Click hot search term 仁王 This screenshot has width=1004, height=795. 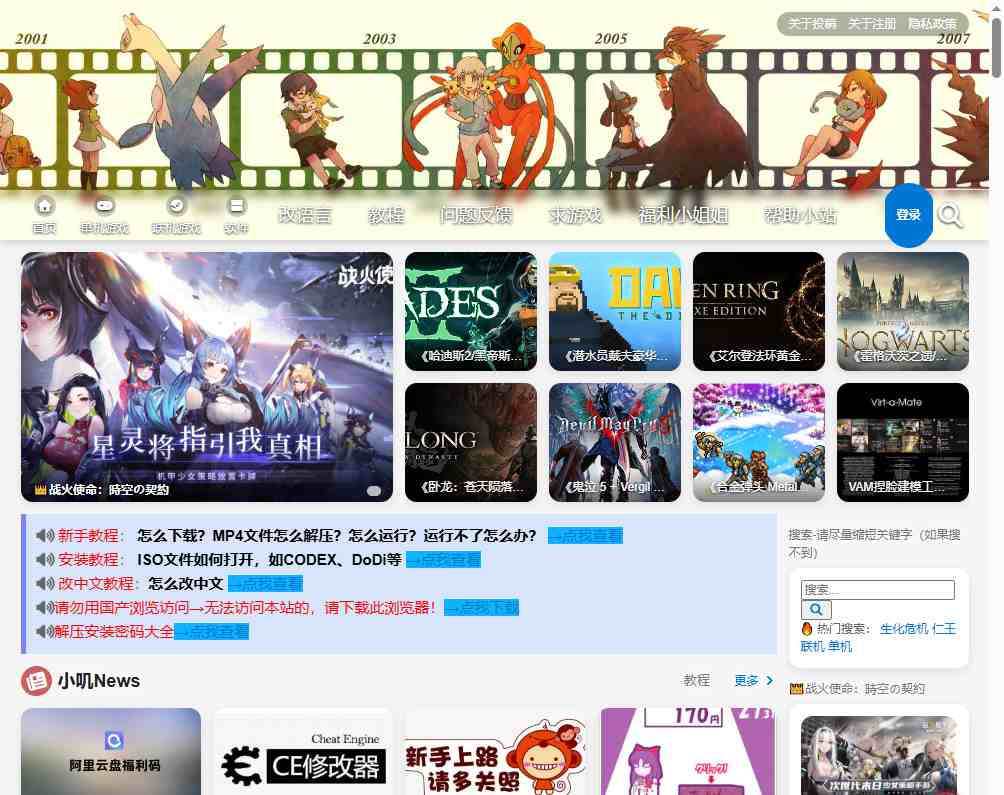944,629
